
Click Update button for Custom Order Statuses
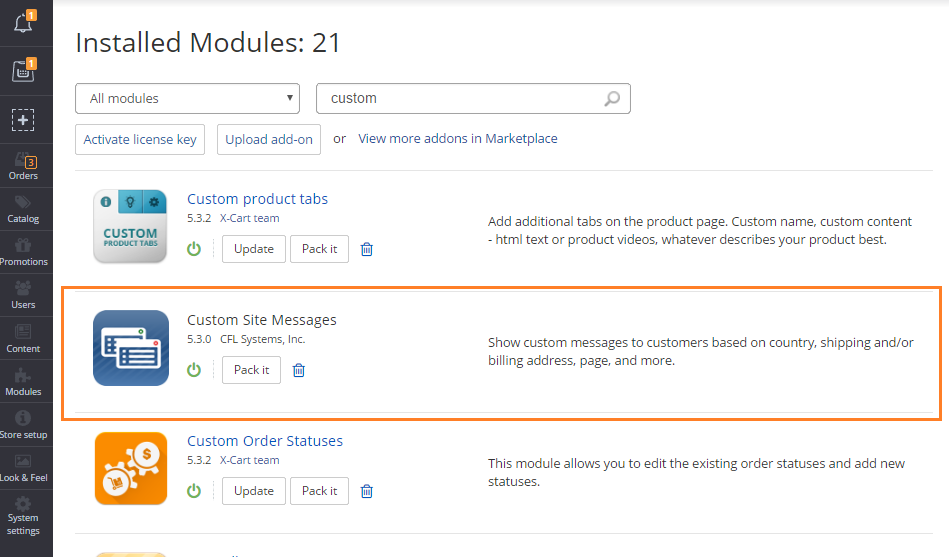click(254, 491)
